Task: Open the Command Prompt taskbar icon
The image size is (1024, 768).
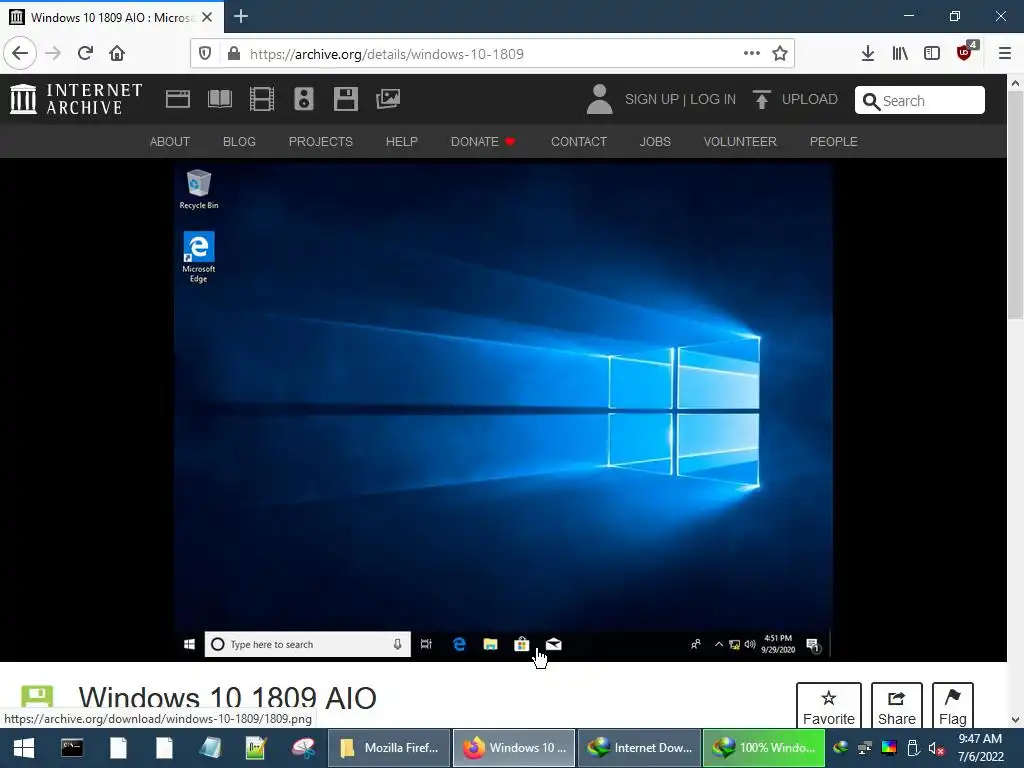Action: [72, 748]
